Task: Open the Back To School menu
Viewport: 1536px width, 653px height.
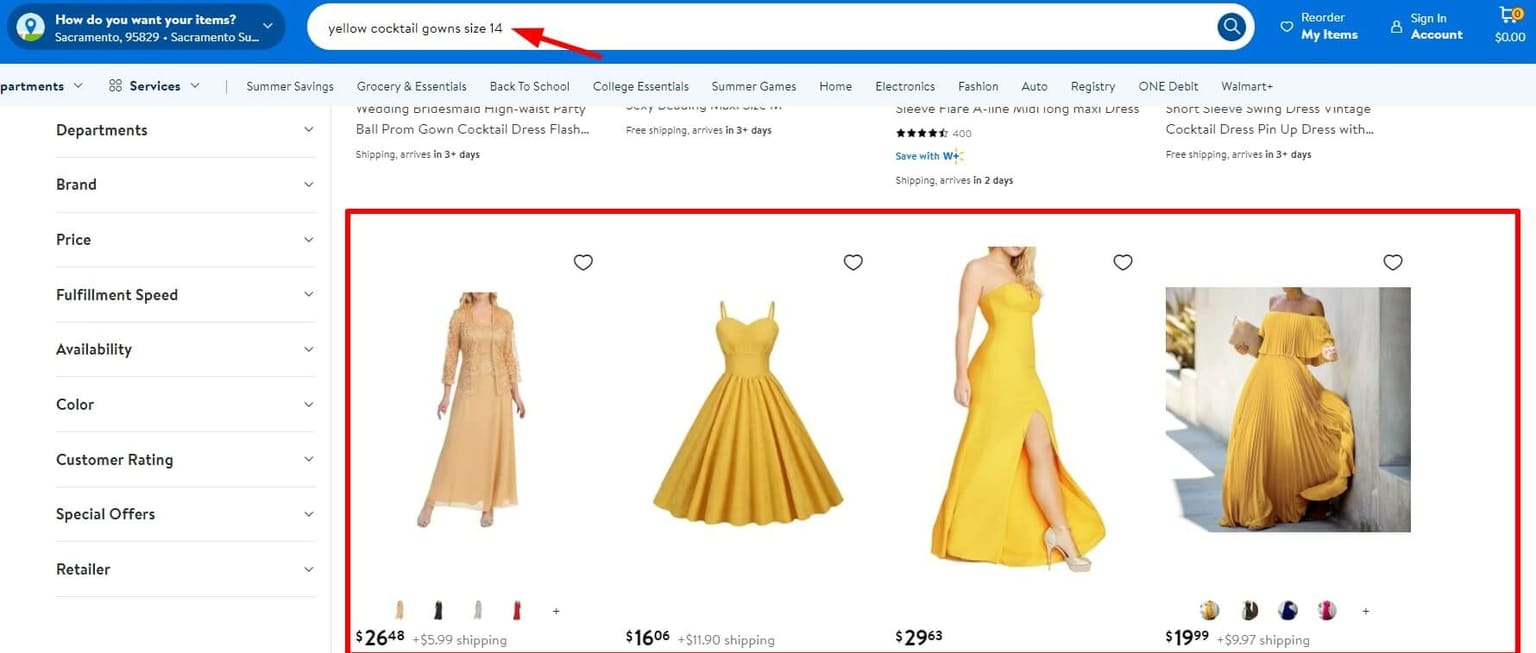Action: [529, 86]
